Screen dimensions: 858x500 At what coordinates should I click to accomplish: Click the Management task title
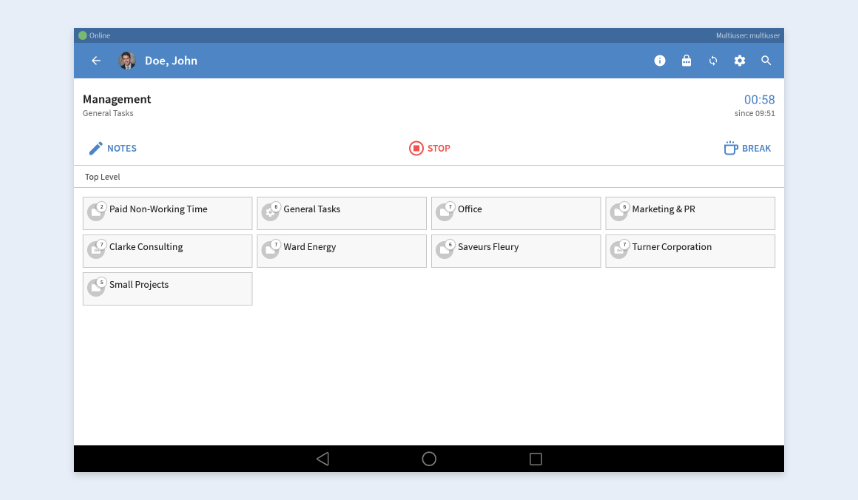[x=117, y=99]
